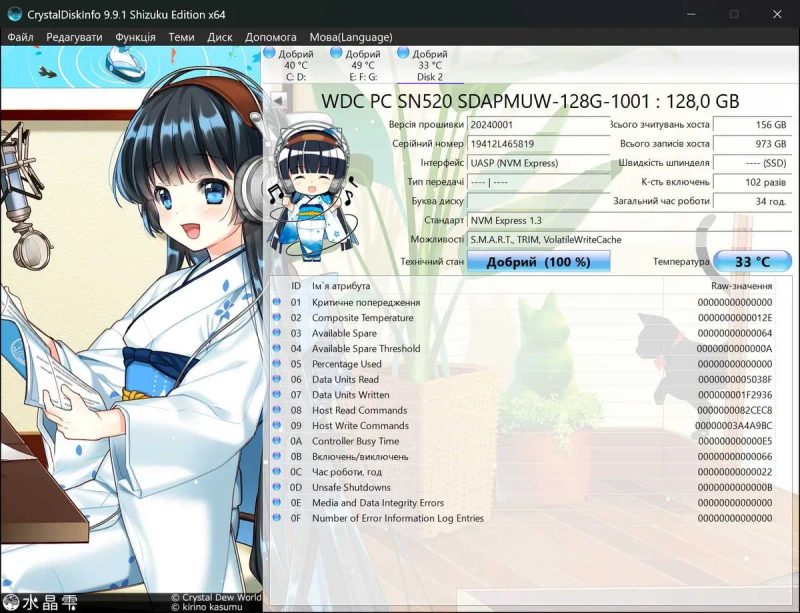The image size is (800, 613).
Task: Click the NVM Express 1.3 standard field
Action: tap(629, 220)
